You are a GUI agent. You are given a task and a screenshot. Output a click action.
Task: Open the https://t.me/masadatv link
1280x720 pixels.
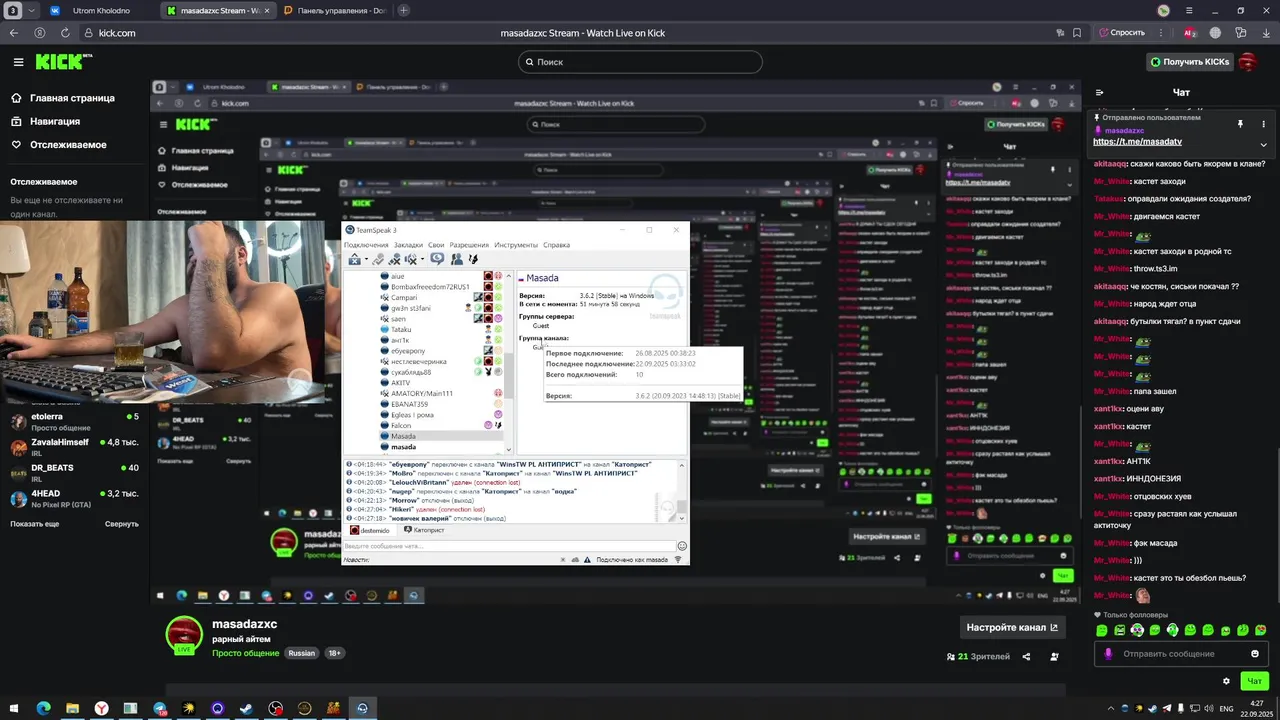click(1137, 142)
